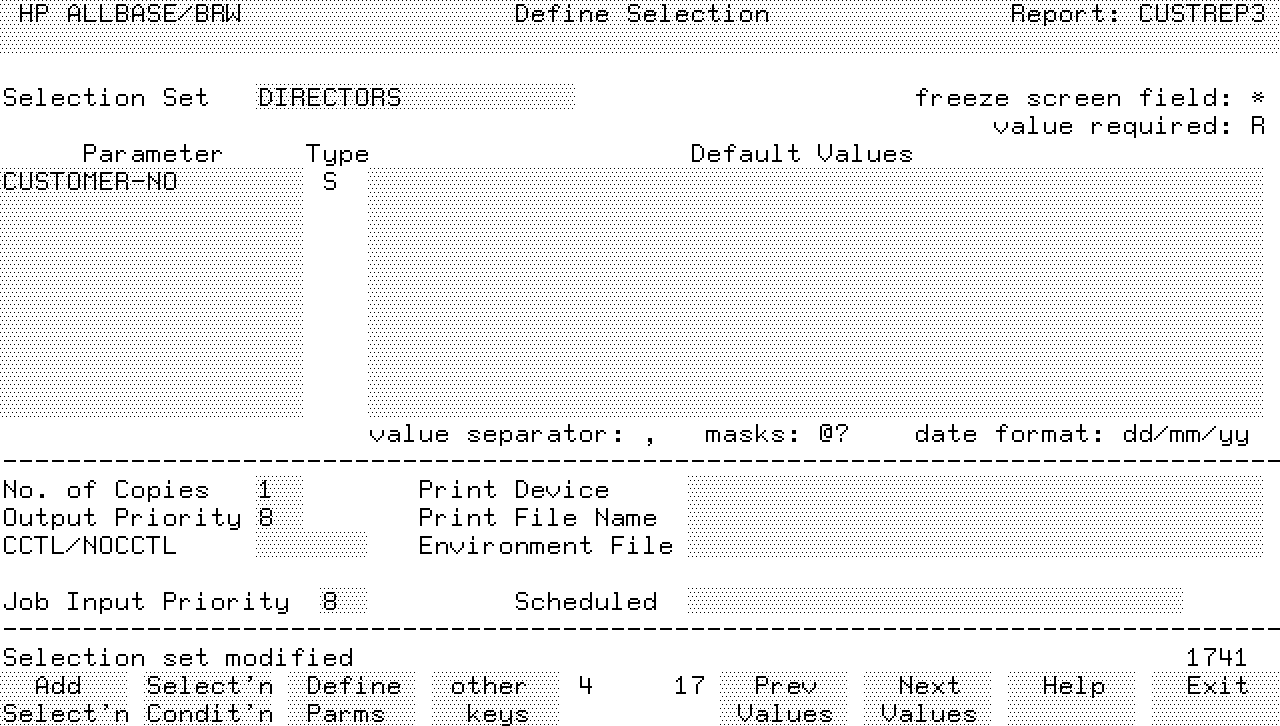Click the CCTL/NOCCTL field
1280x726 pixels.
point(311,546)
